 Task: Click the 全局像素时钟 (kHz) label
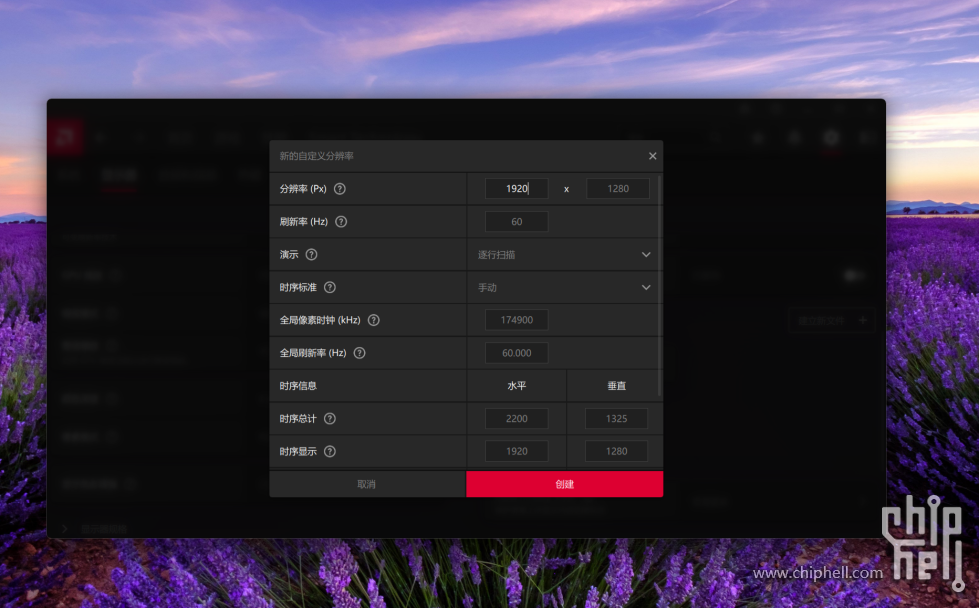coord(320,320)
